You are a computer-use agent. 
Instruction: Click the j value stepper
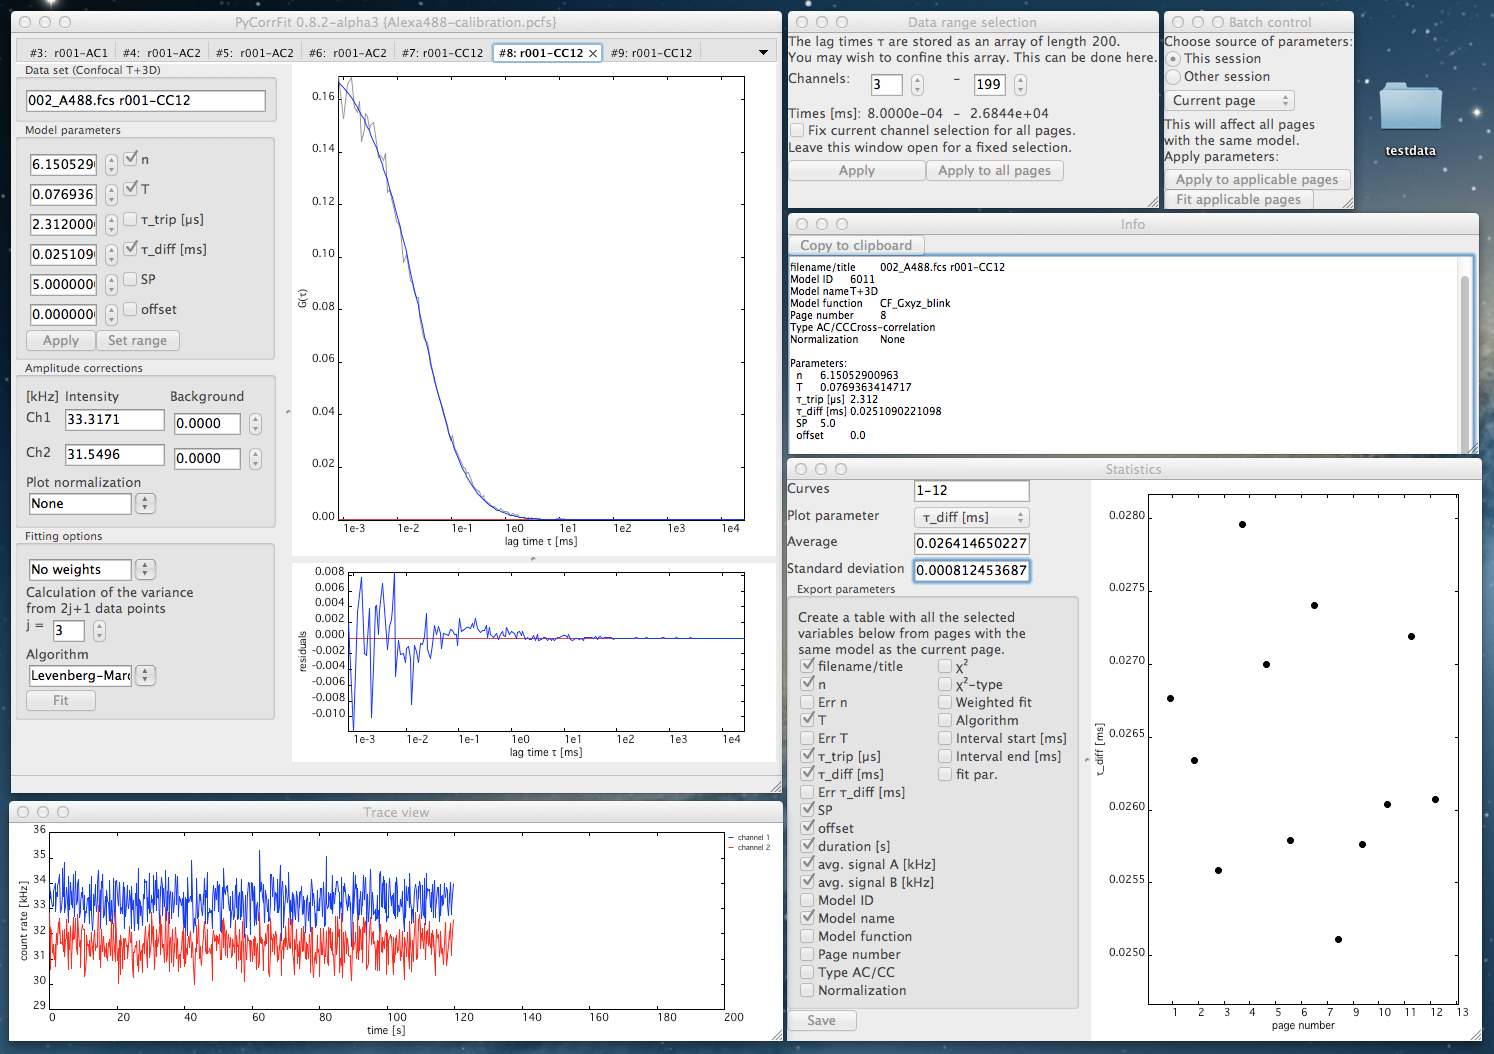click(x=99, y=631)
